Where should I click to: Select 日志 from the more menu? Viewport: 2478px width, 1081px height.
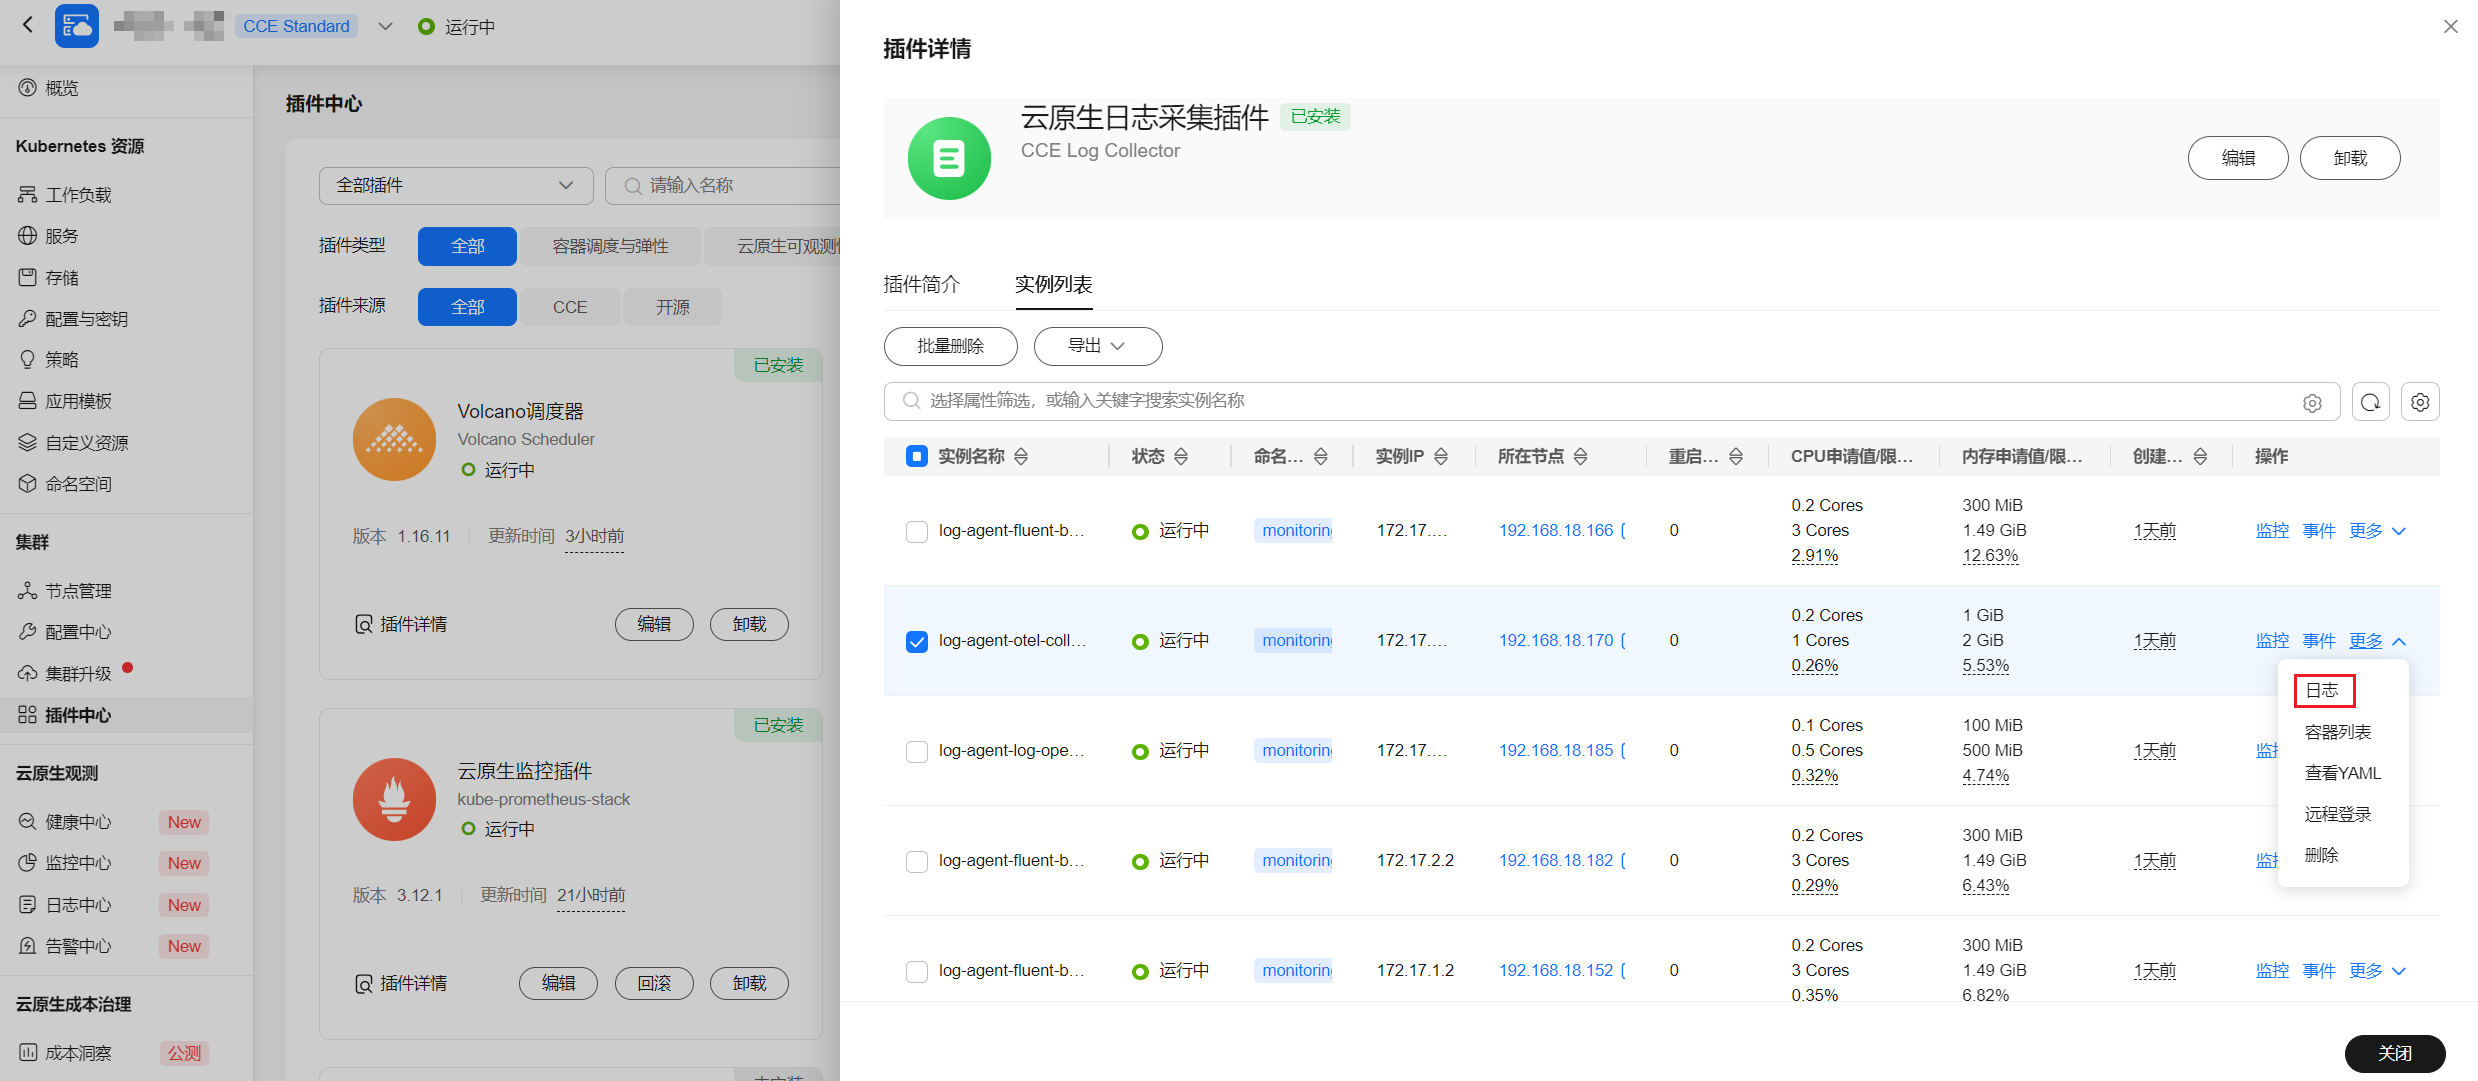tap(2323, 690)
